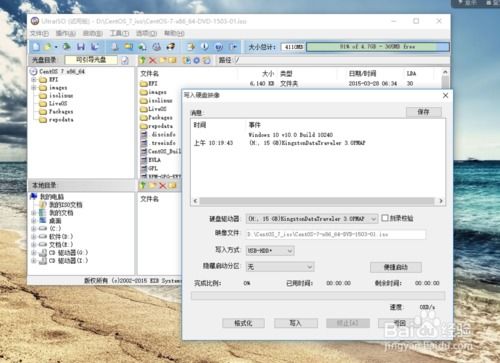Viewport: 500px width, 363px height.
Task: Click the 映像文件 image path field
Action: pyautogui.click(x=335, y=234)
